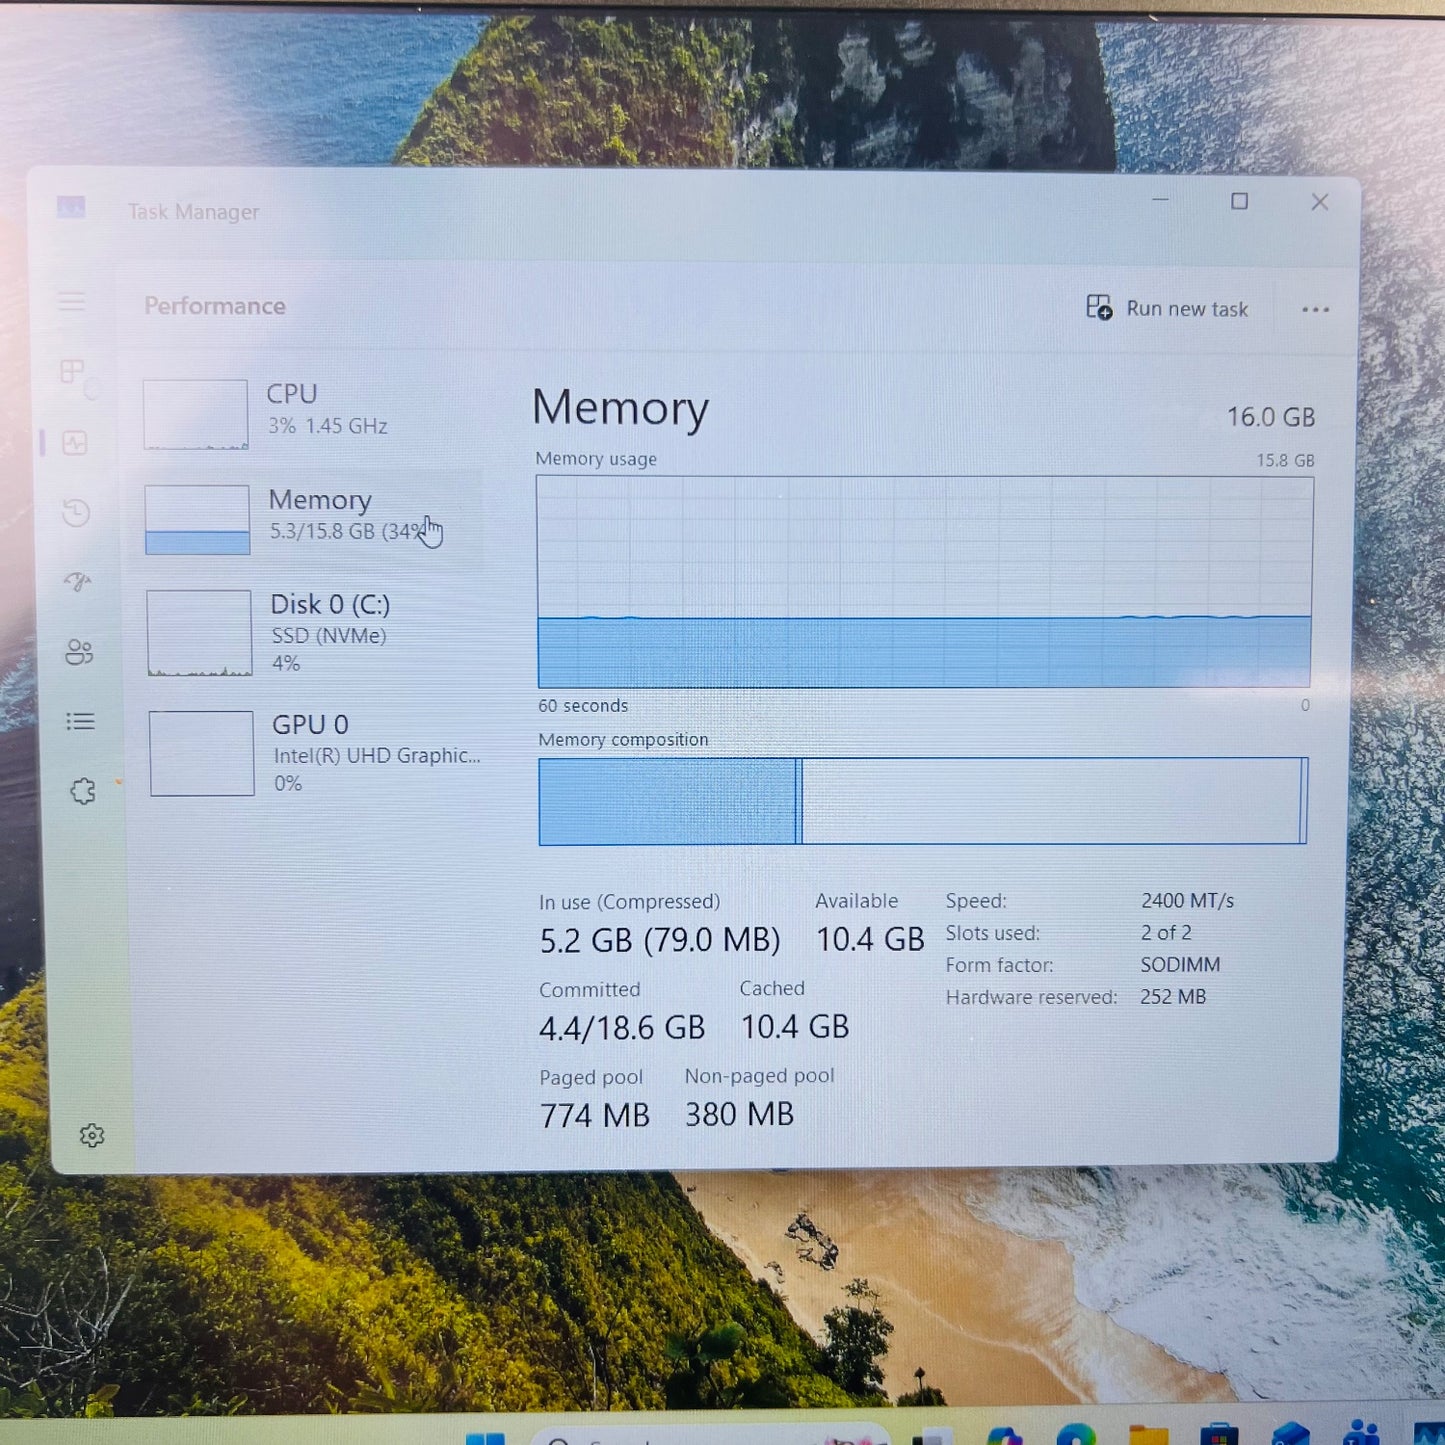
Task: Open the App history page icon
Action: coord(75,513)
